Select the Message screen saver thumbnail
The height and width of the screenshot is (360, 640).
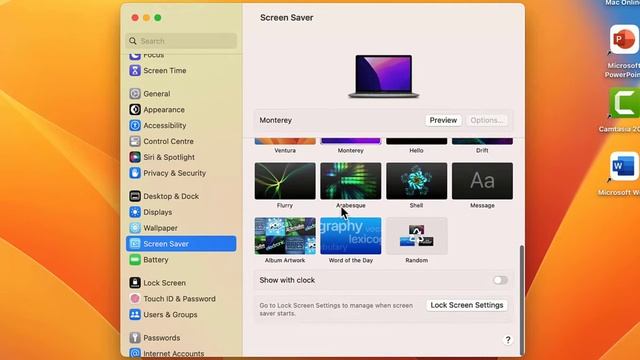pos(482,181)
